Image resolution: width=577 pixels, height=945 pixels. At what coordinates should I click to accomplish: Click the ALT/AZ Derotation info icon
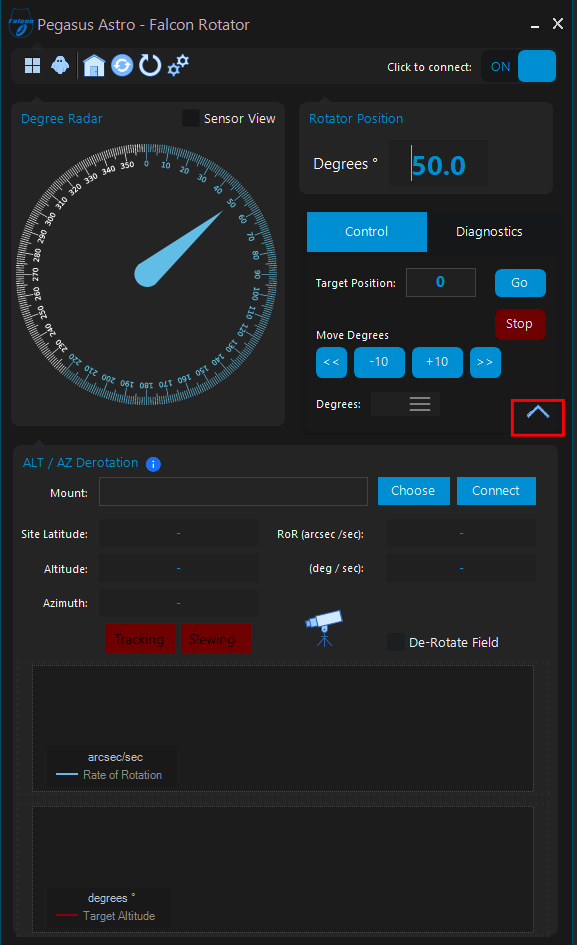(x=153, y=464)
